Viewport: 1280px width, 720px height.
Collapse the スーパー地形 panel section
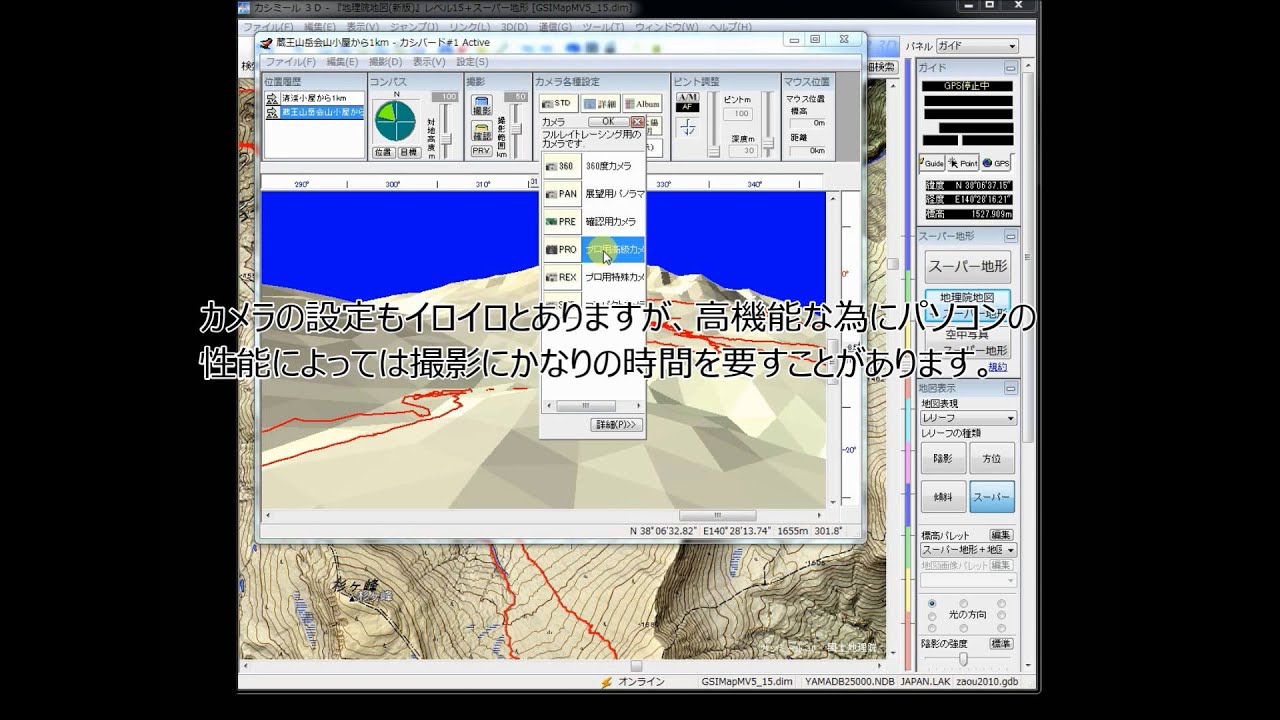[1010, 236]
